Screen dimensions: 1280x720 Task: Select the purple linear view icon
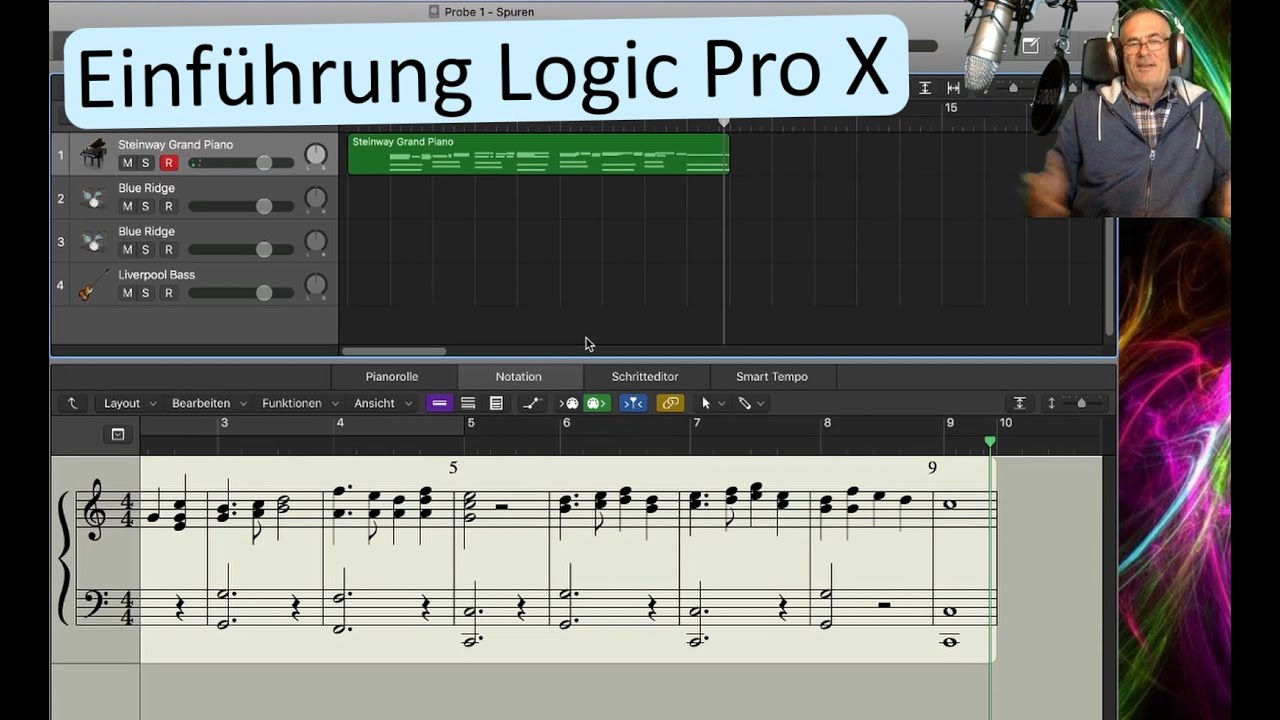[x=439, y=403]
